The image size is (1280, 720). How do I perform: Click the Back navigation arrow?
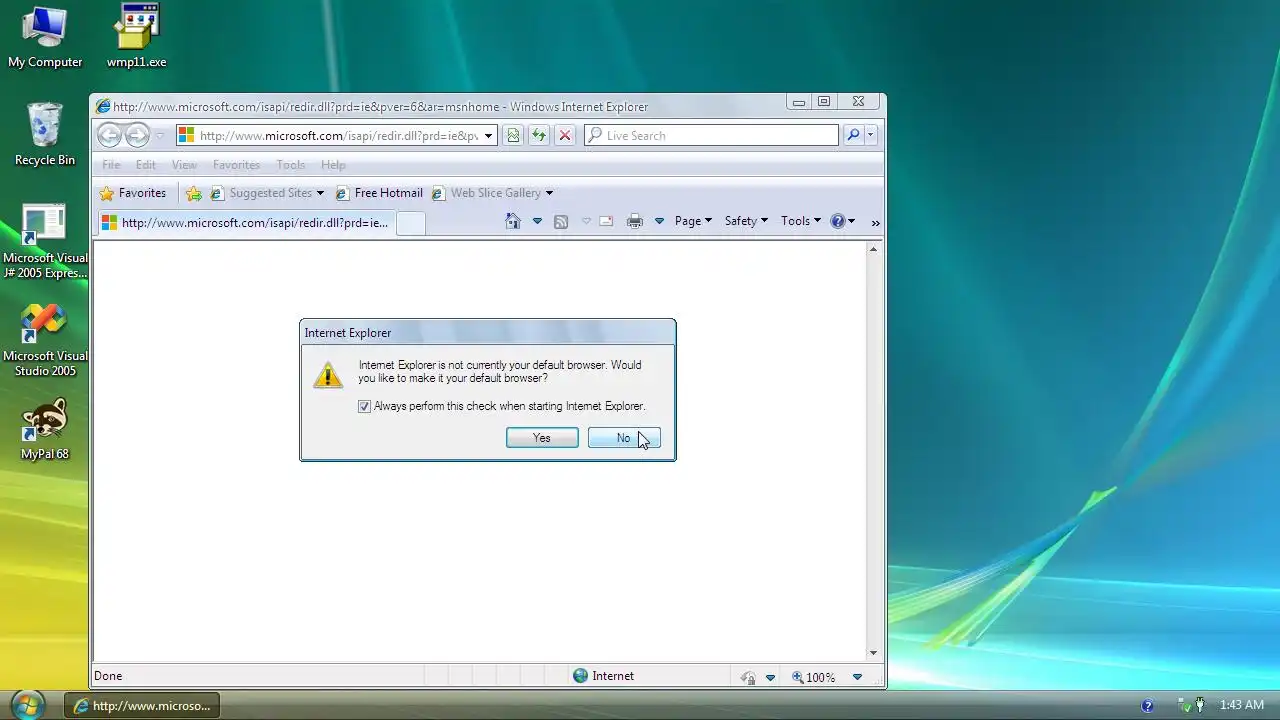[109, 135]
